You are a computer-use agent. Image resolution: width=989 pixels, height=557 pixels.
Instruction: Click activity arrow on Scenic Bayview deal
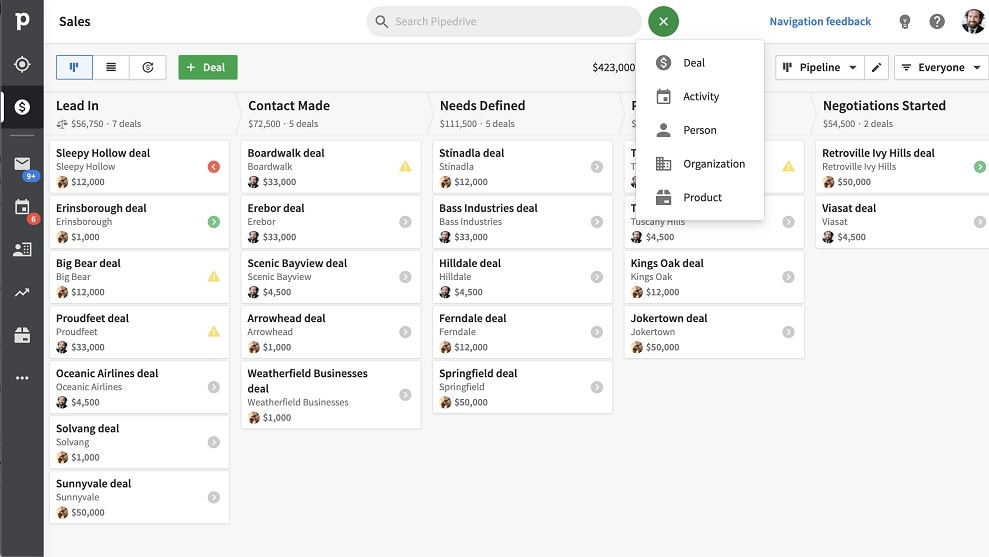pos(405,277)
